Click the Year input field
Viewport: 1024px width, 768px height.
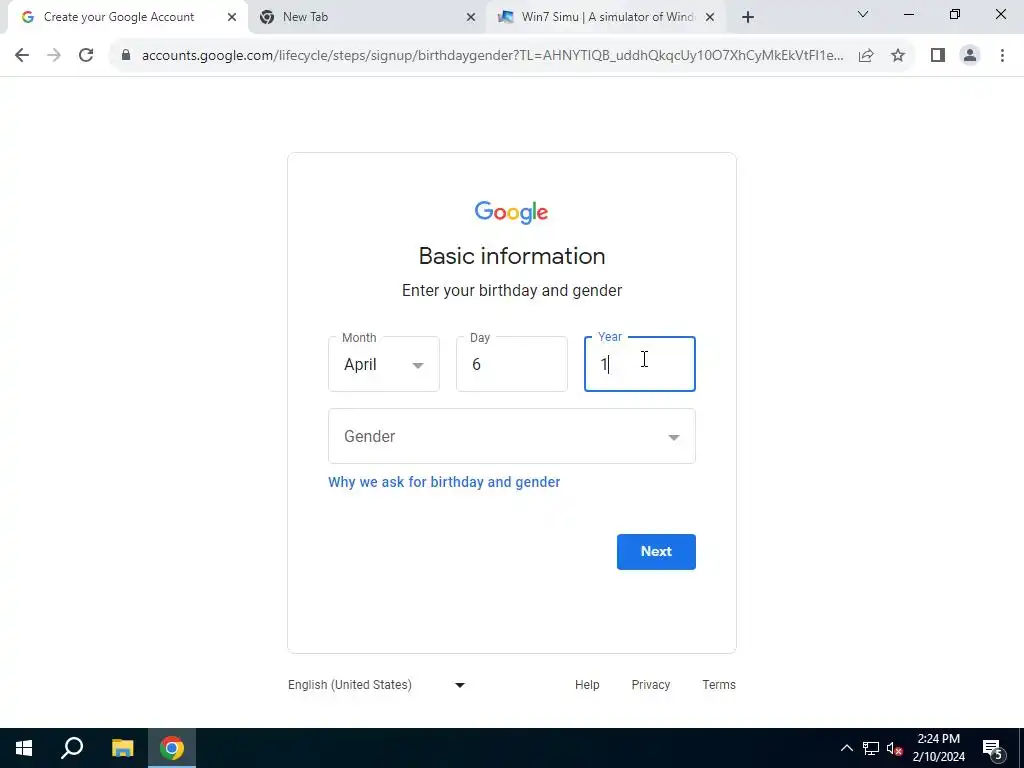coord(640,364)
